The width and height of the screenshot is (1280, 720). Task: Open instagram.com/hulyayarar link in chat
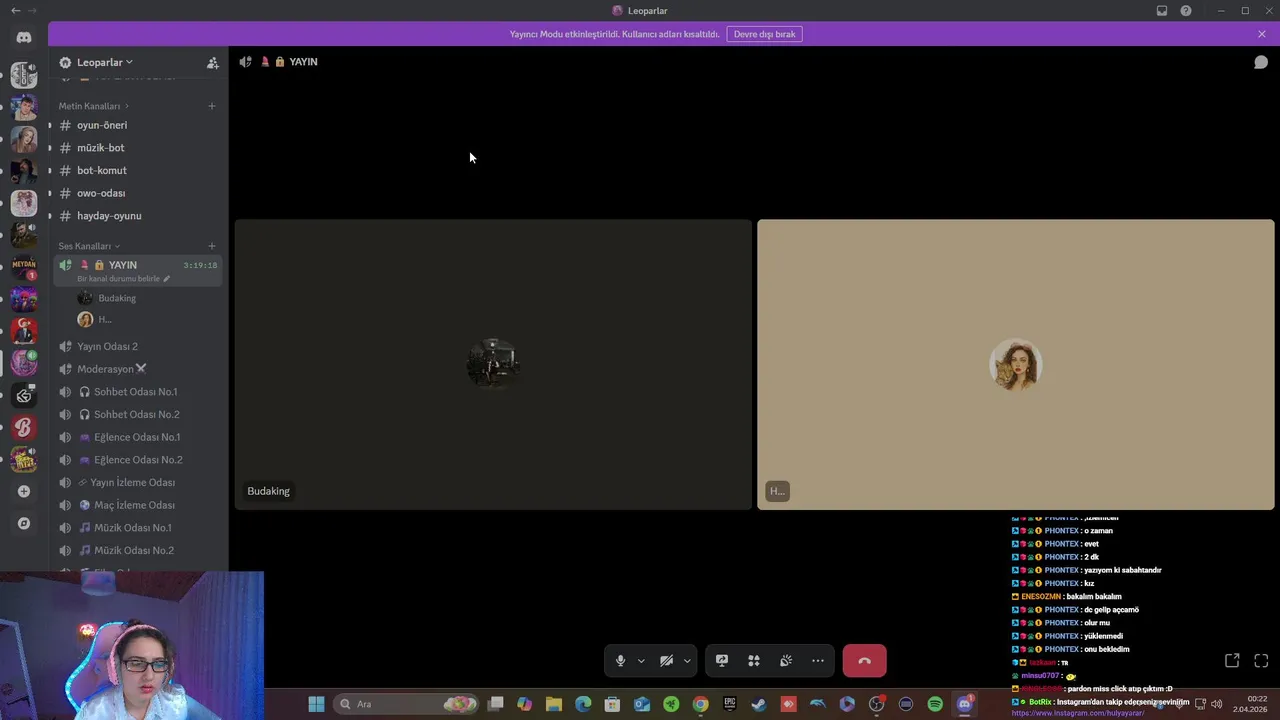[1078, 714]
